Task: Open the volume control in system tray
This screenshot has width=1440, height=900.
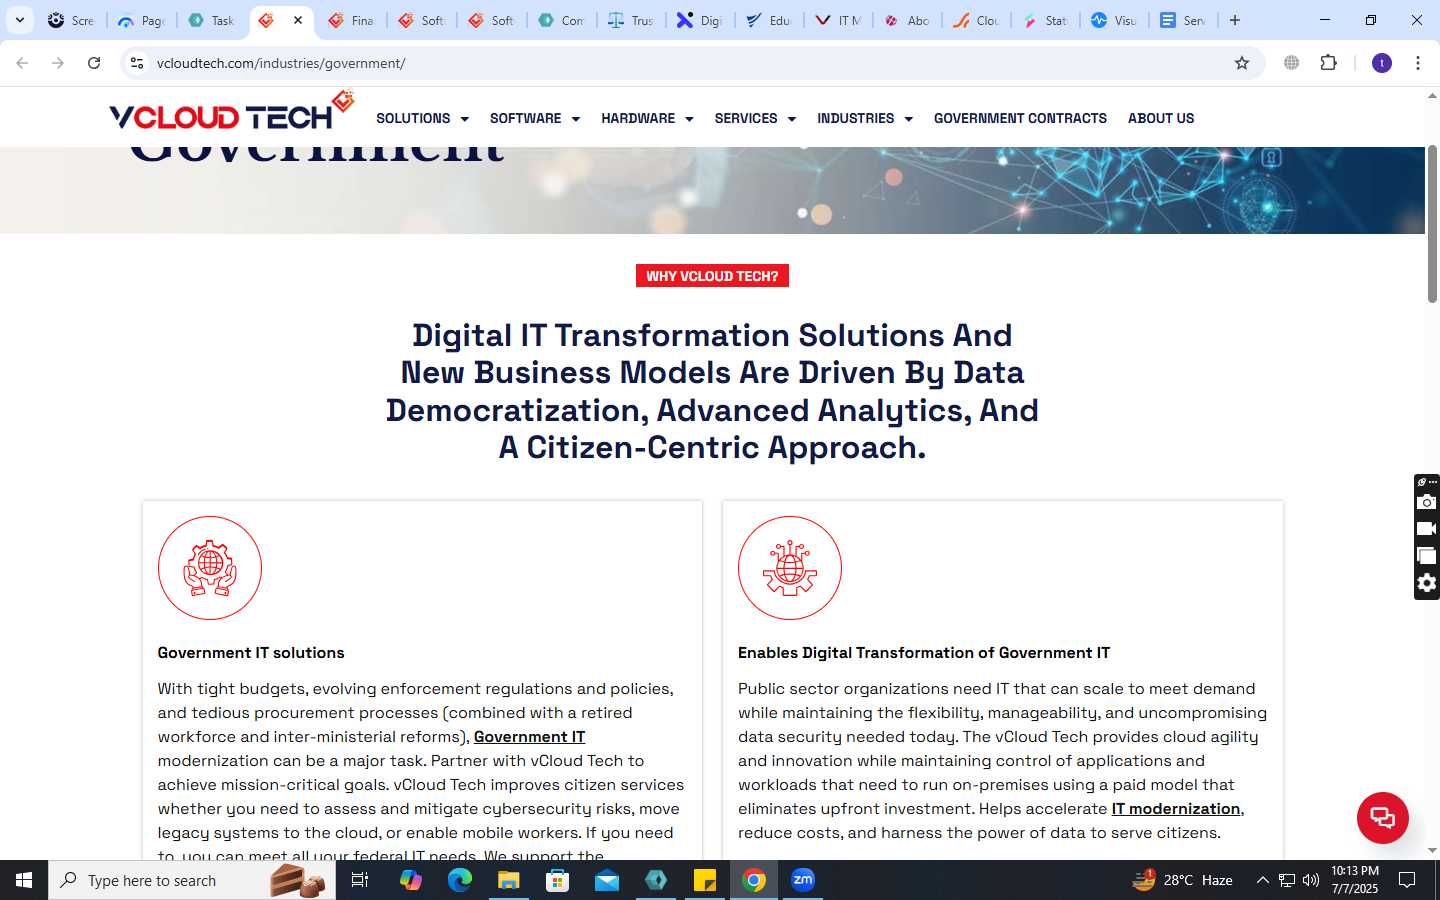Action: click(x=1311, y=880)
